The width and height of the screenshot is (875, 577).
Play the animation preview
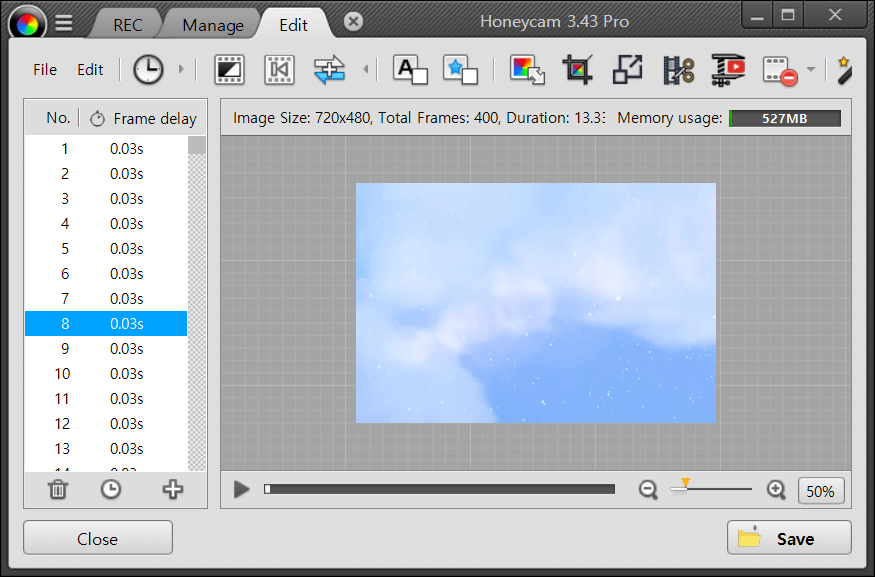pyautogui.click(x=241, y=489)
